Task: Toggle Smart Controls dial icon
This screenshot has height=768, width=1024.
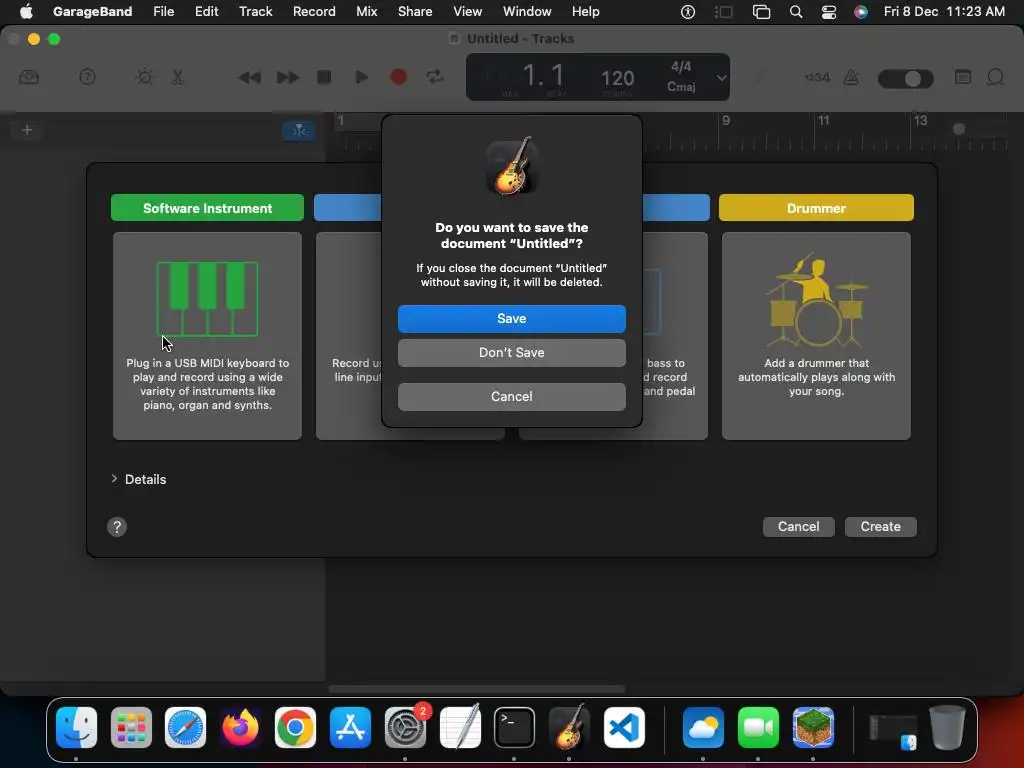Action: 144,77
